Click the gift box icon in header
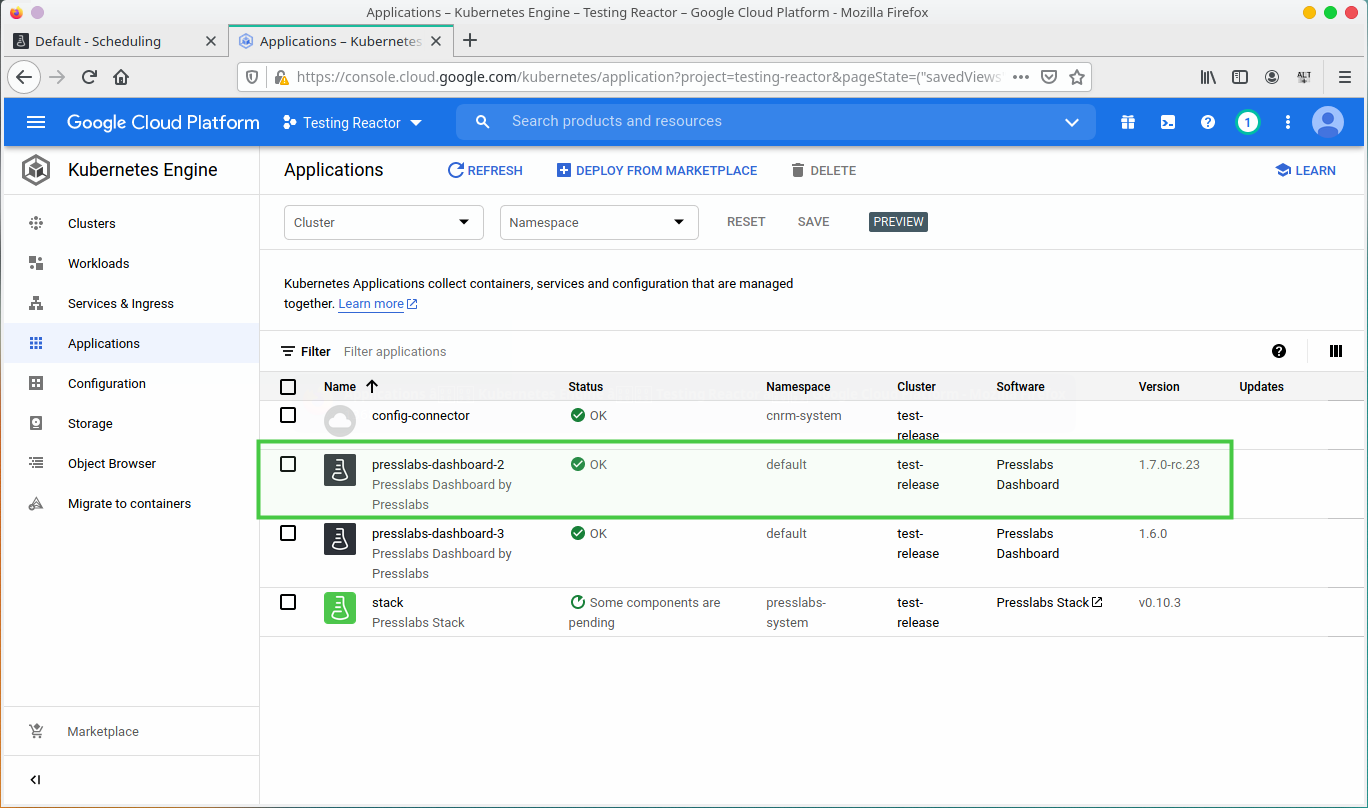 (1127, 122)
